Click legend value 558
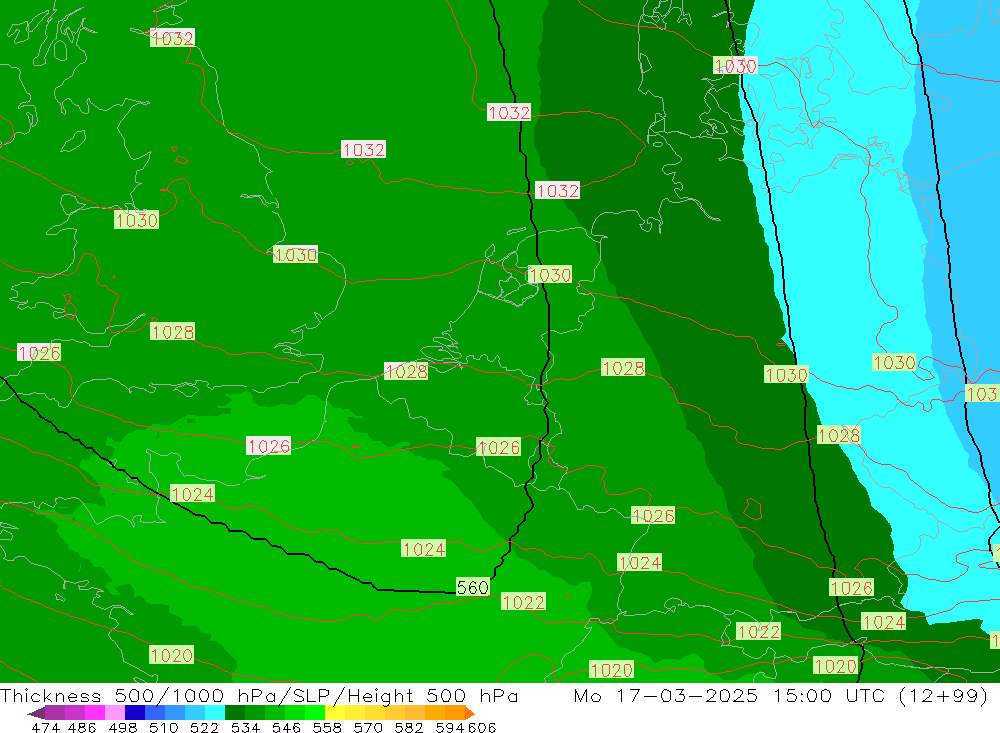1000x733 pixels. [x=326, y=727]
